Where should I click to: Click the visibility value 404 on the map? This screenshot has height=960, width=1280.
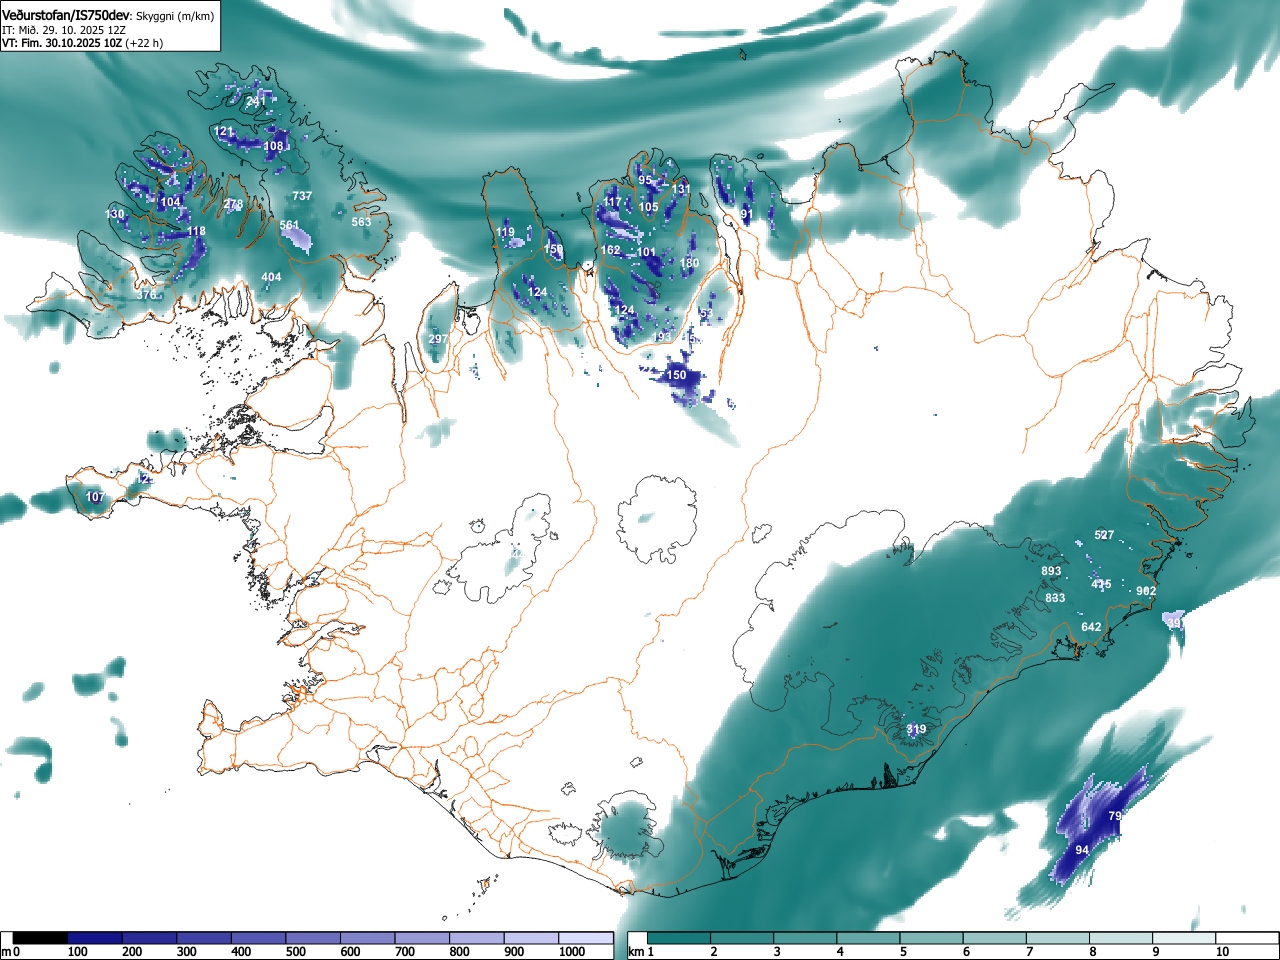pyautogui.click(x=271, y=277)
